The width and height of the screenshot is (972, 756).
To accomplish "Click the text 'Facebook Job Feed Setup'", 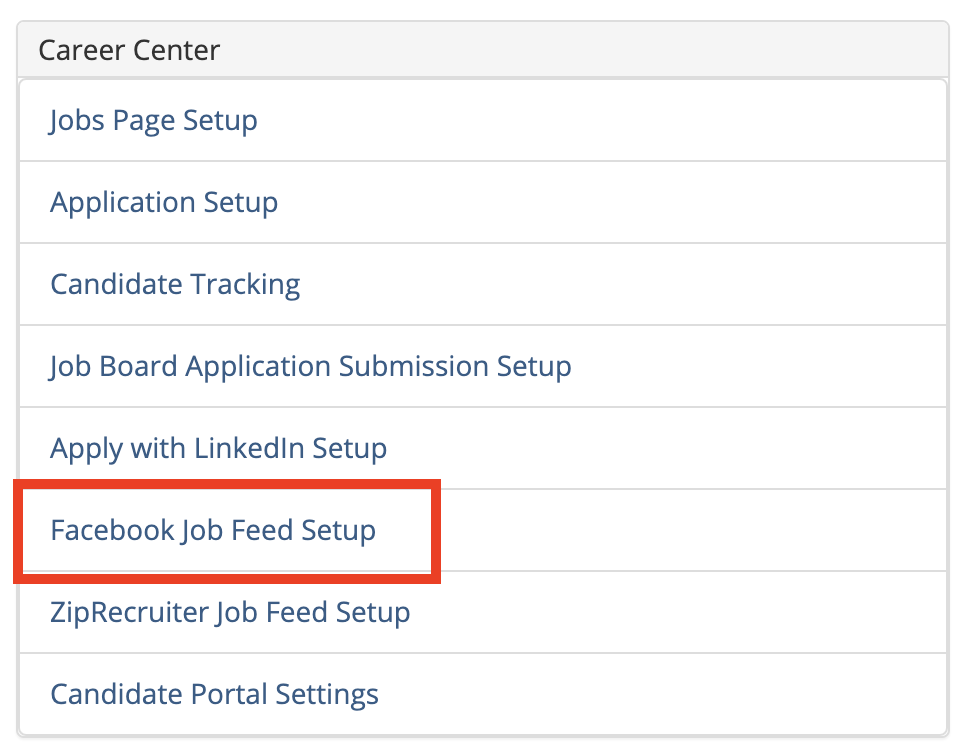I will (x=213, y=531).
